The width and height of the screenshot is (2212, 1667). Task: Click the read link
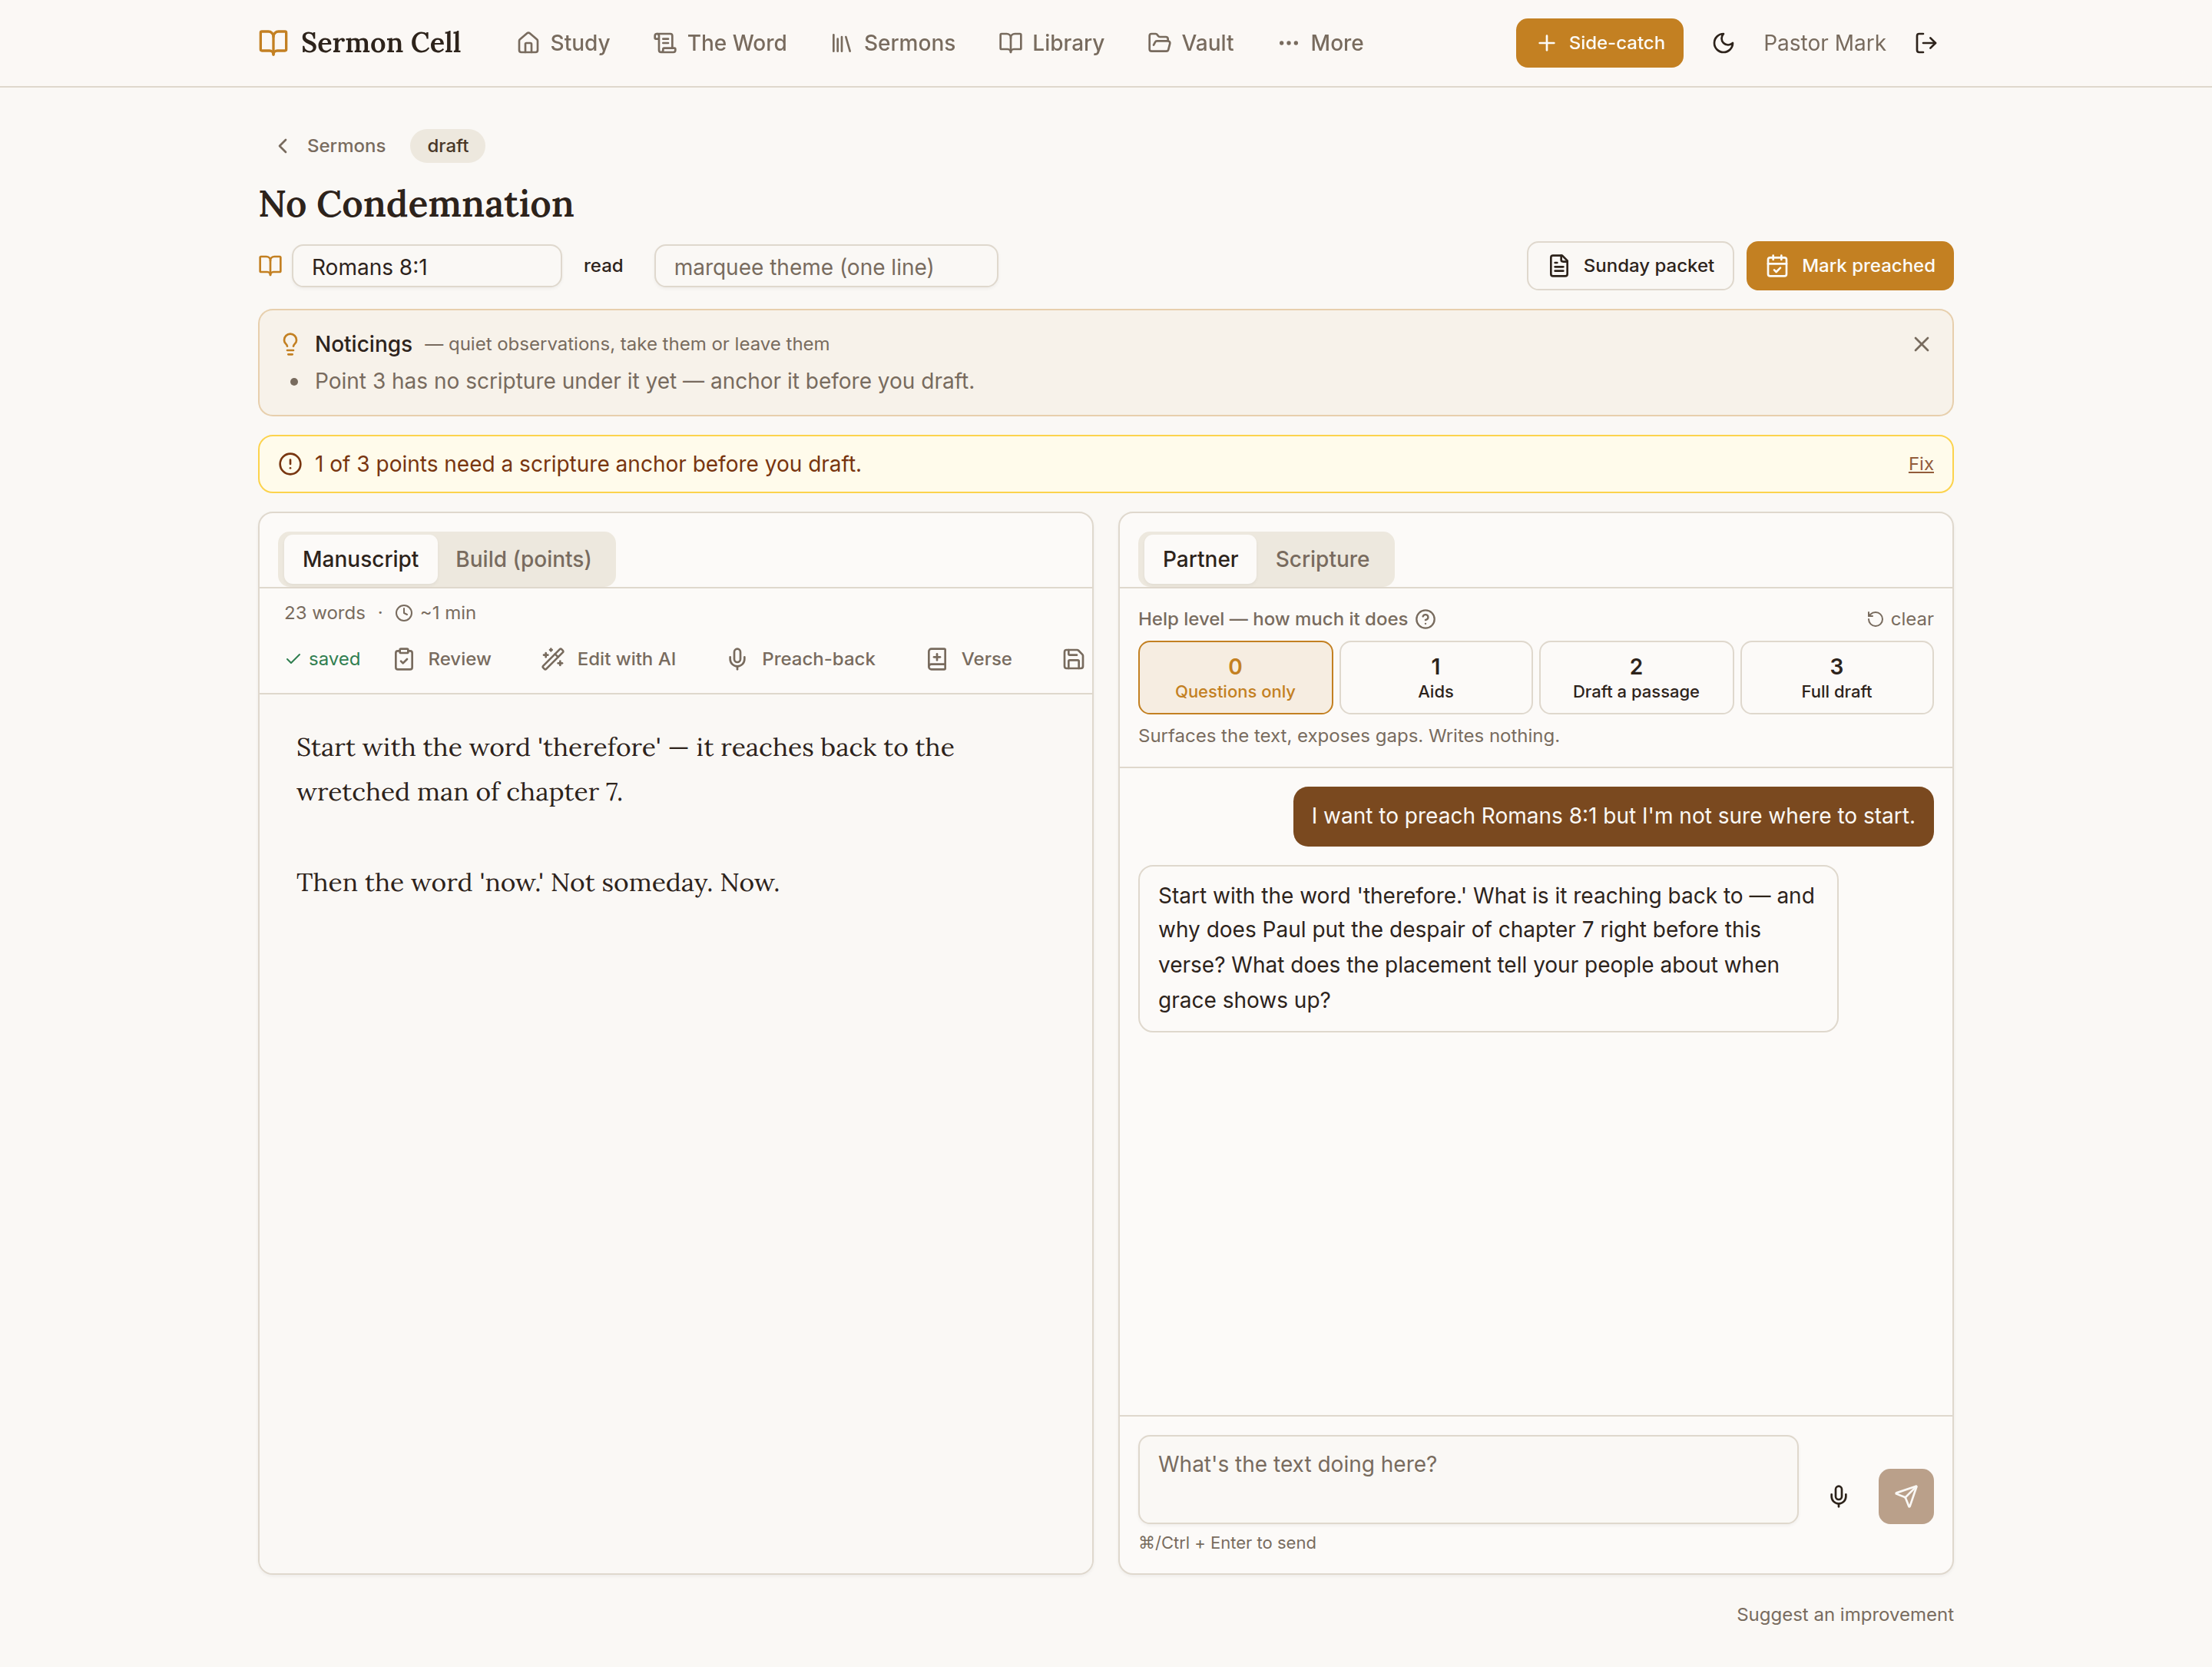[603, 266]
